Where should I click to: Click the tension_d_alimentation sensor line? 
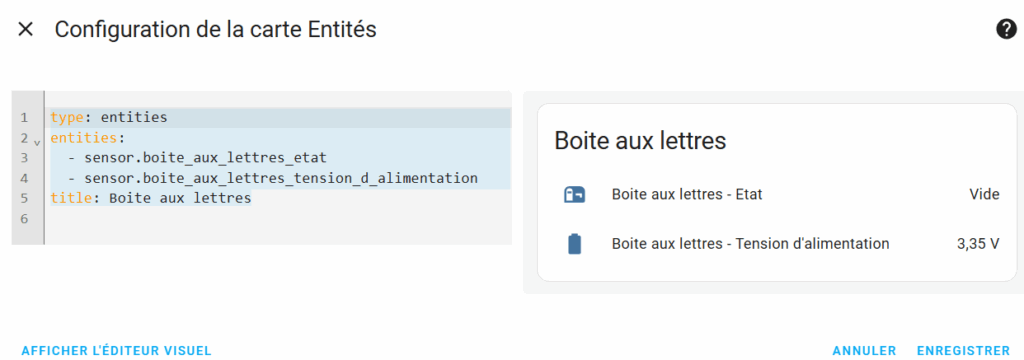pos(281,178)
